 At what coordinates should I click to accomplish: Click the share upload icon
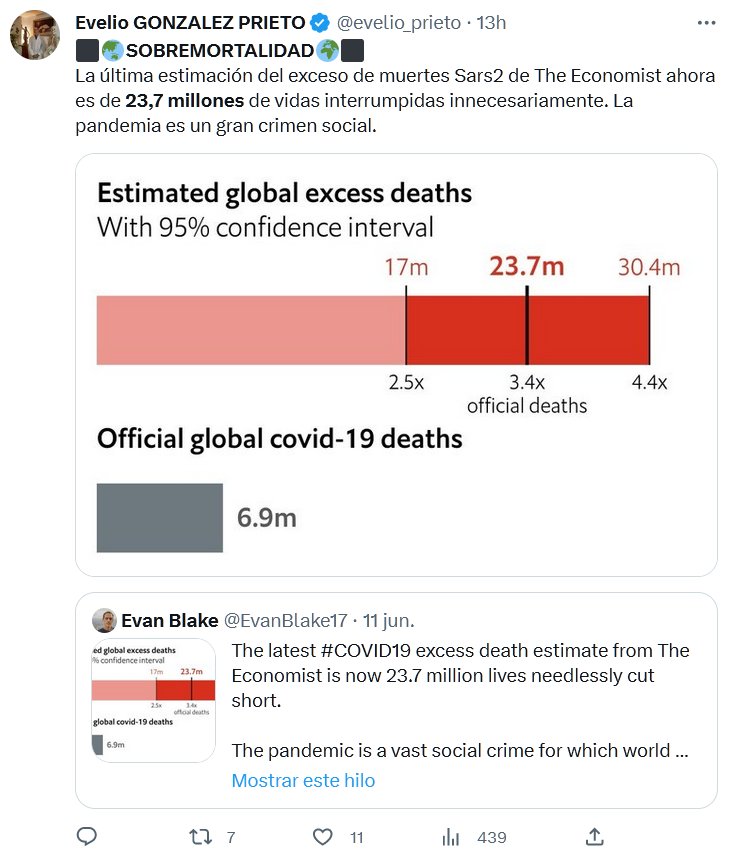(594, 836)
